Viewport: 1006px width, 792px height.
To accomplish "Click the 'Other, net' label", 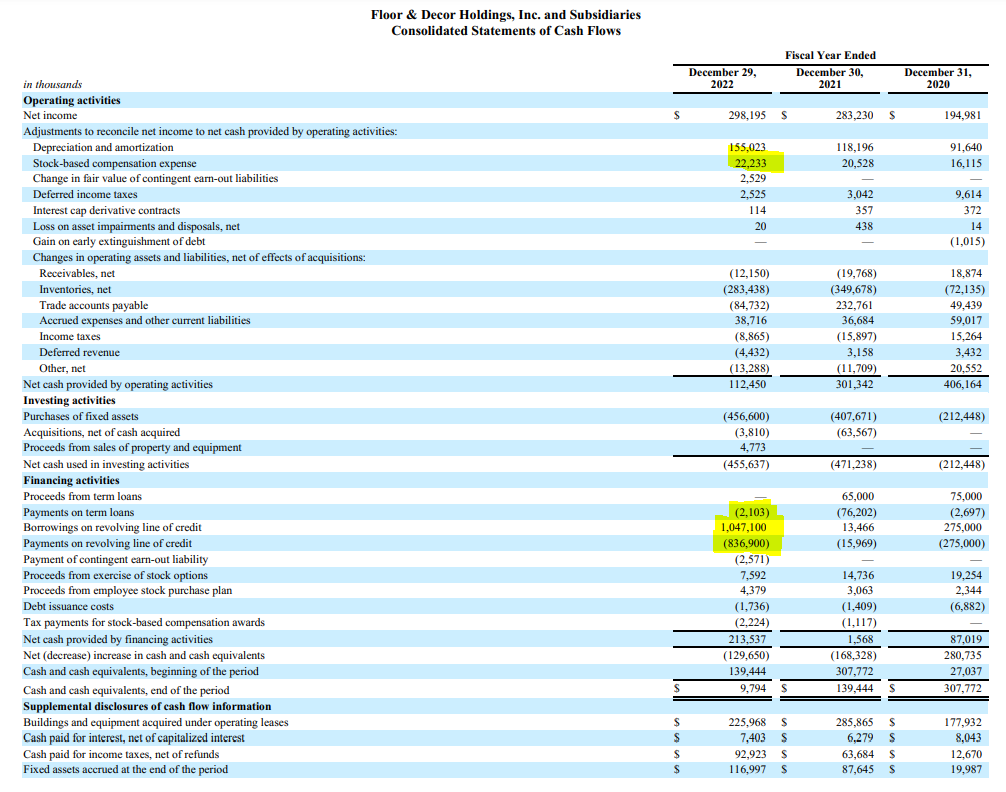I will tap(62, 368).
